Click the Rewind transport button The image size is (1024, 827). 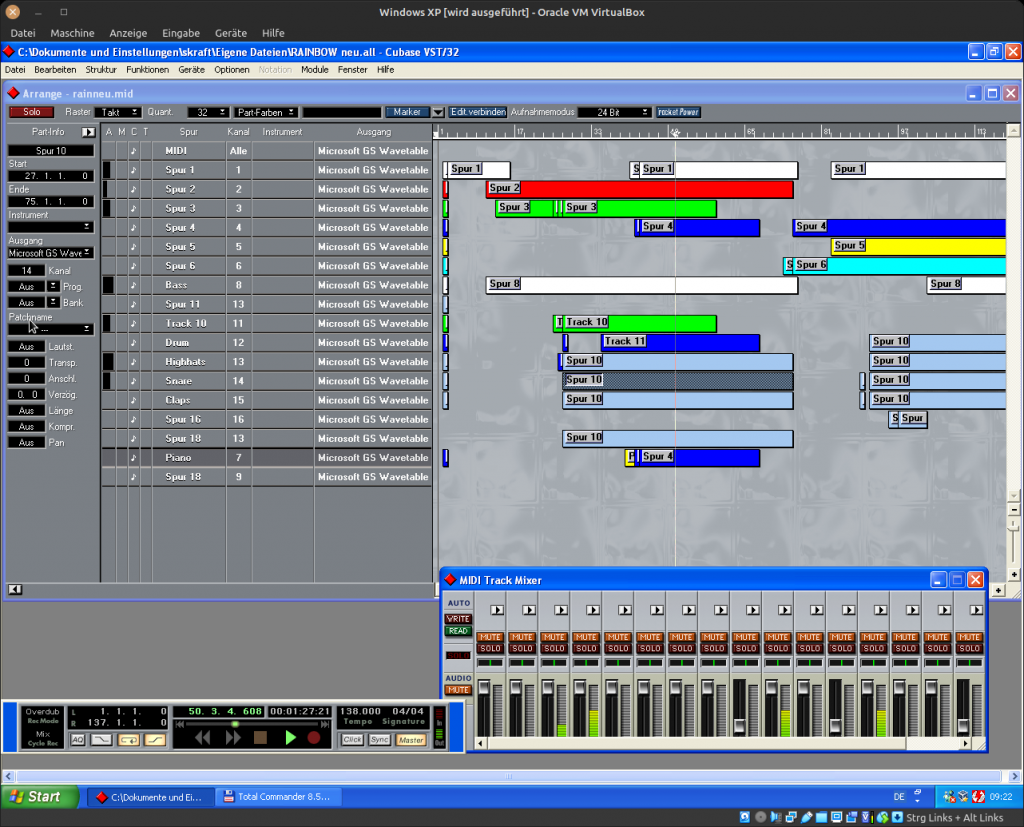pyautogui.click(x=203, y=737)
